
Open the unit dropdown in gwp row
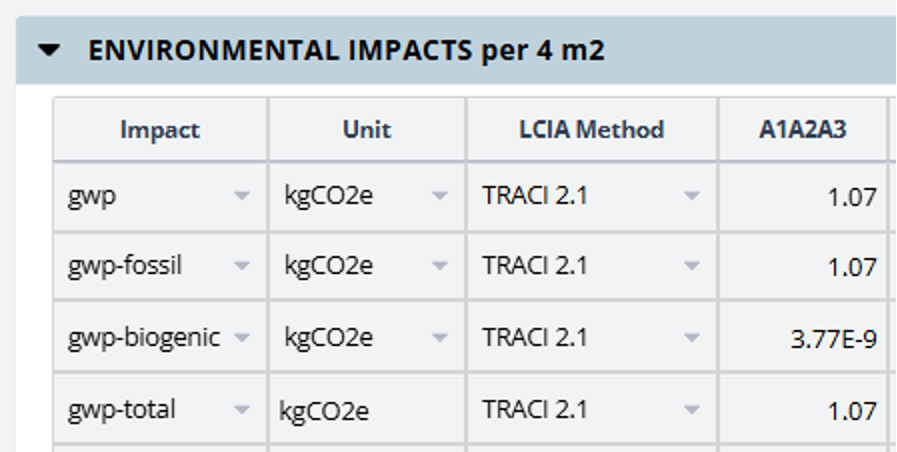(x=439, y=197)
